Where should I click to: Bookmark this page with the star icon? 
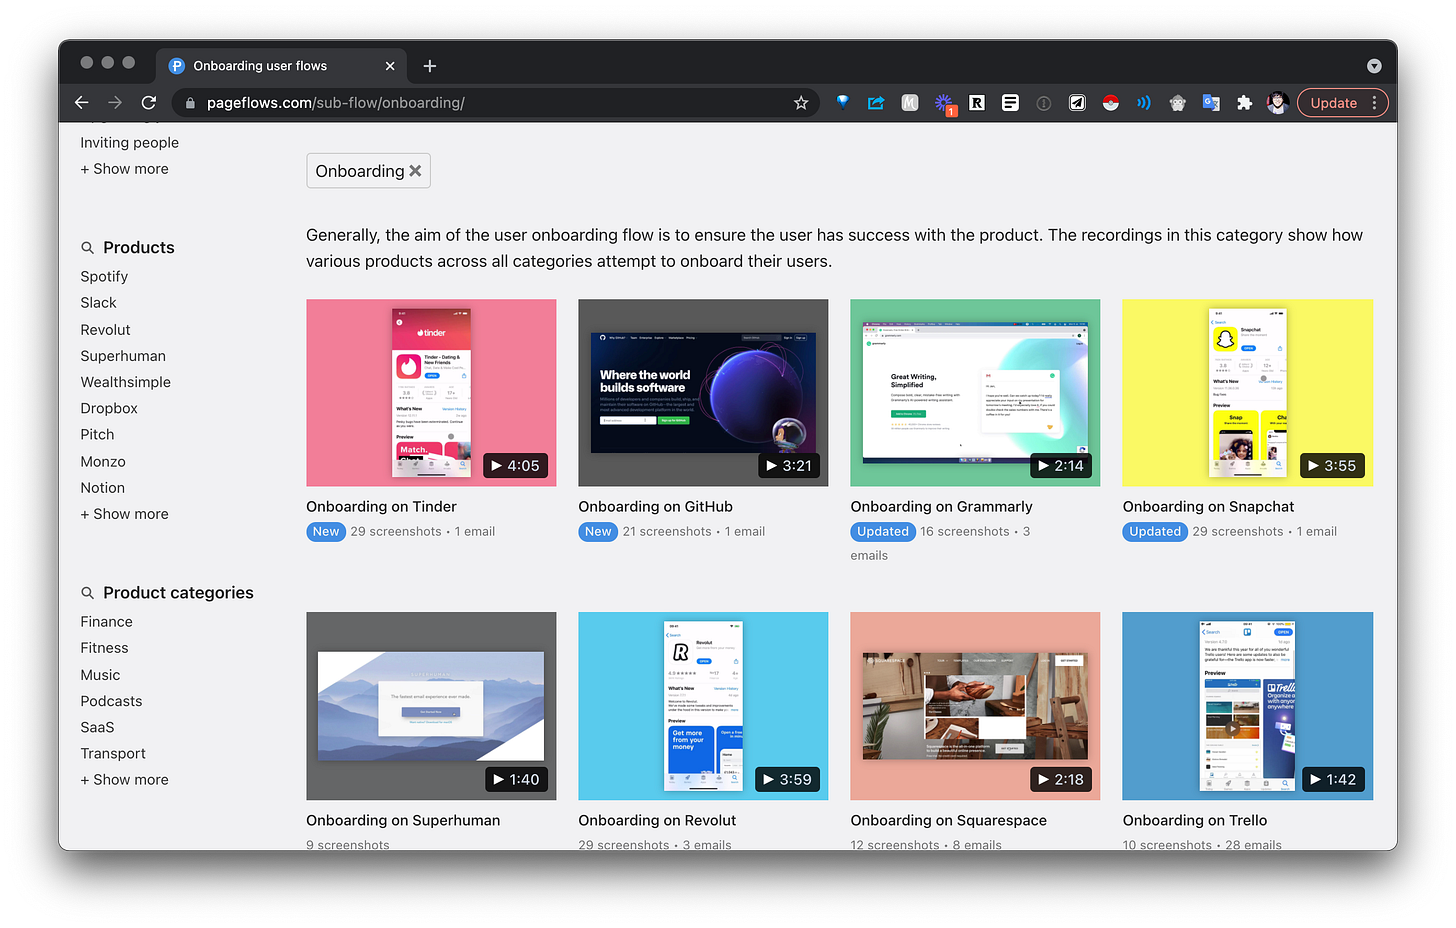coord(801,103)
